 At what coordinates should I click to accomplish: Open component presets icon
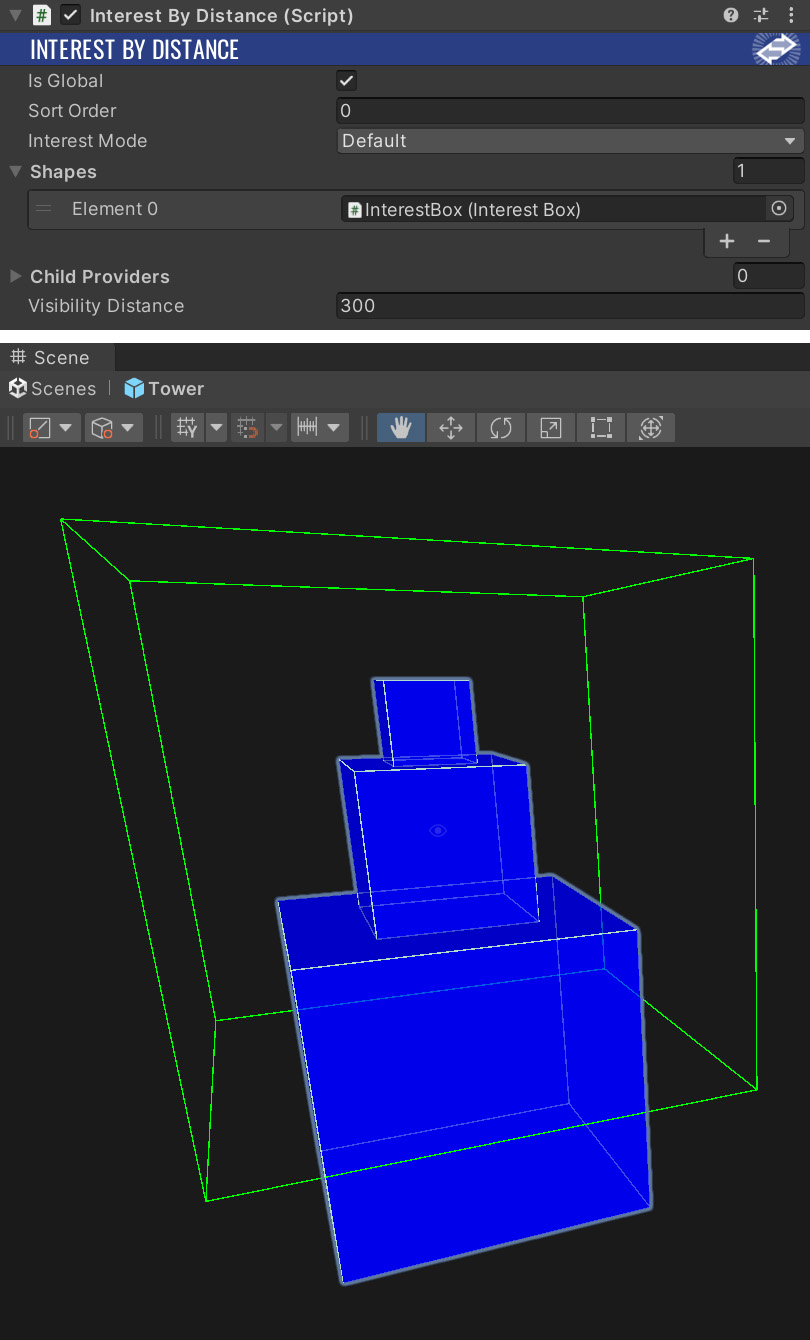[x=761, y=15]
